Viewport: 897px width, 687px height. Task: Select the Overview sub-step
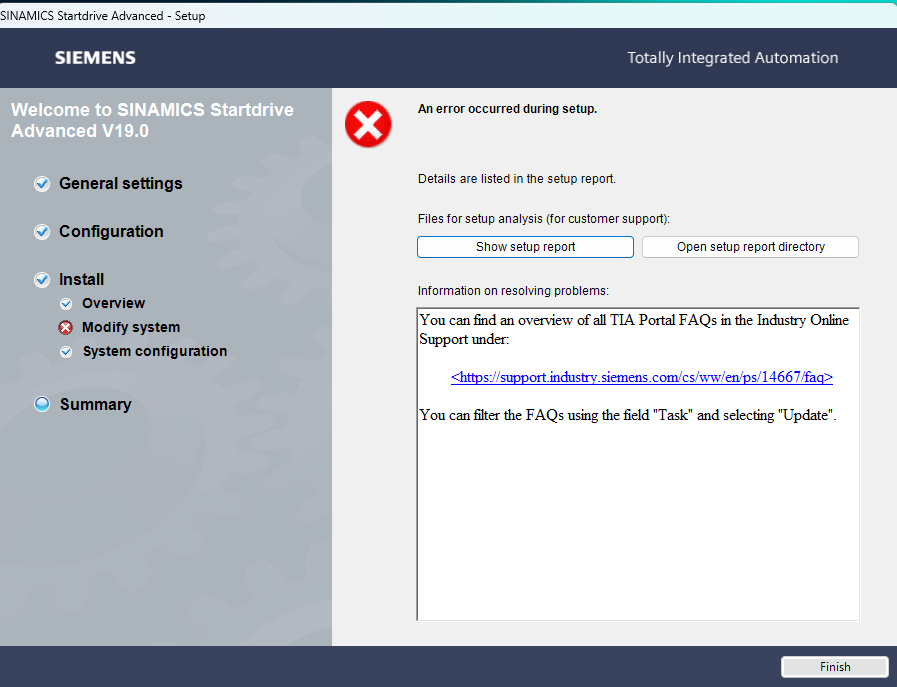tap(113, 303)
